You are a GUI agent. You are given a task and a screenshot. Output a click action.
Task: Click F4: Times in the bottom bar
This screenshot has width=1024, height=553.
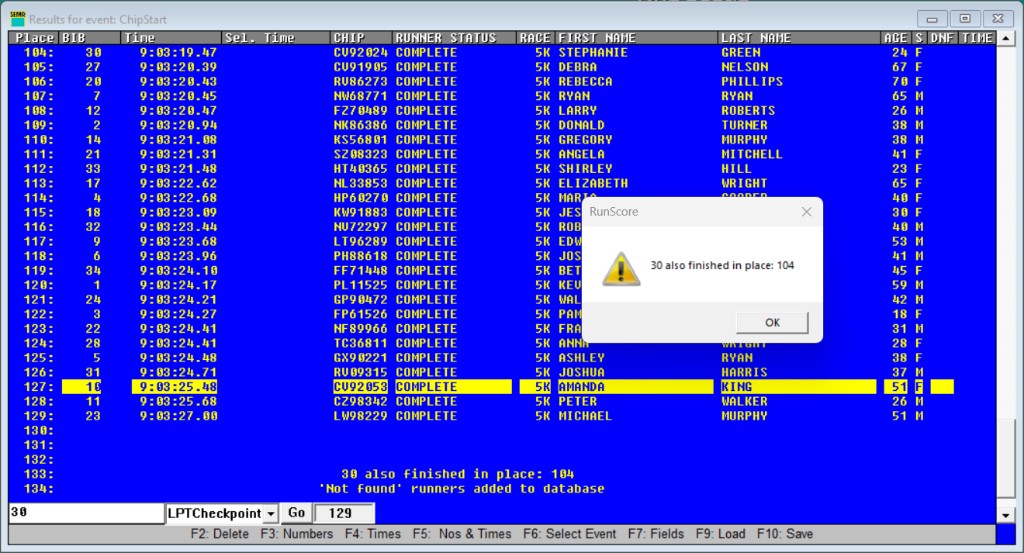tap(373, 534)
